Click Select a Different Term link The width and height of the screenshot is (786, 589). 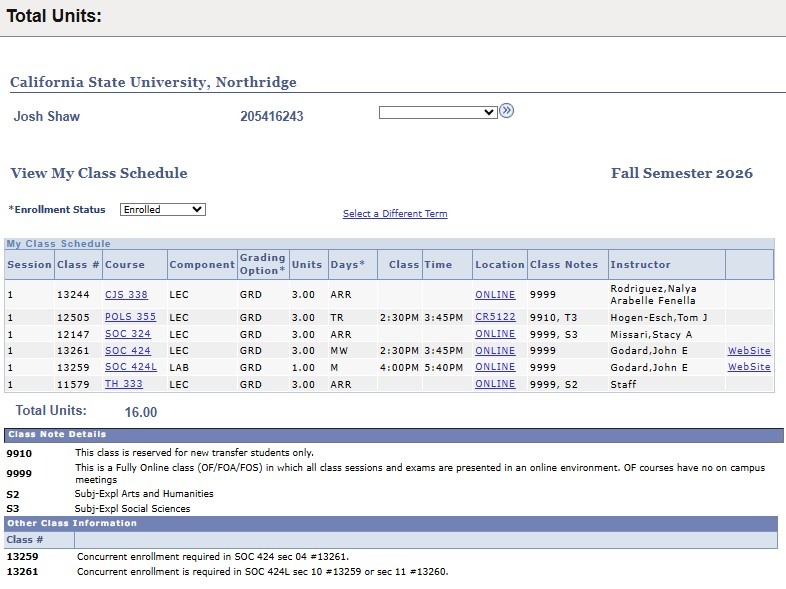(x=395, y=214)
